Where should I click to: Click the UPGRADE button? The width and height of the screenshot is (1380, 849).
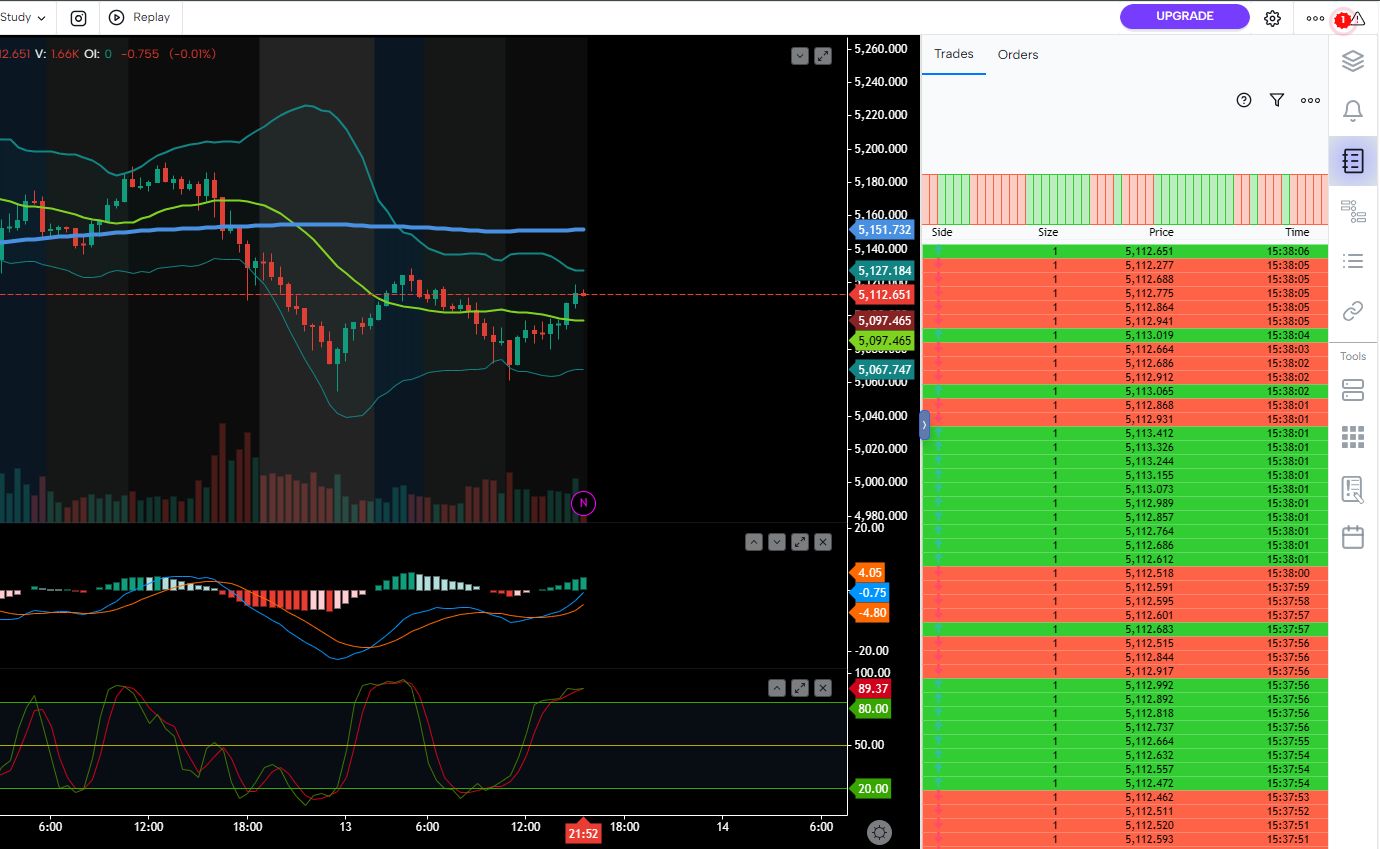[x=1184, y=16]
